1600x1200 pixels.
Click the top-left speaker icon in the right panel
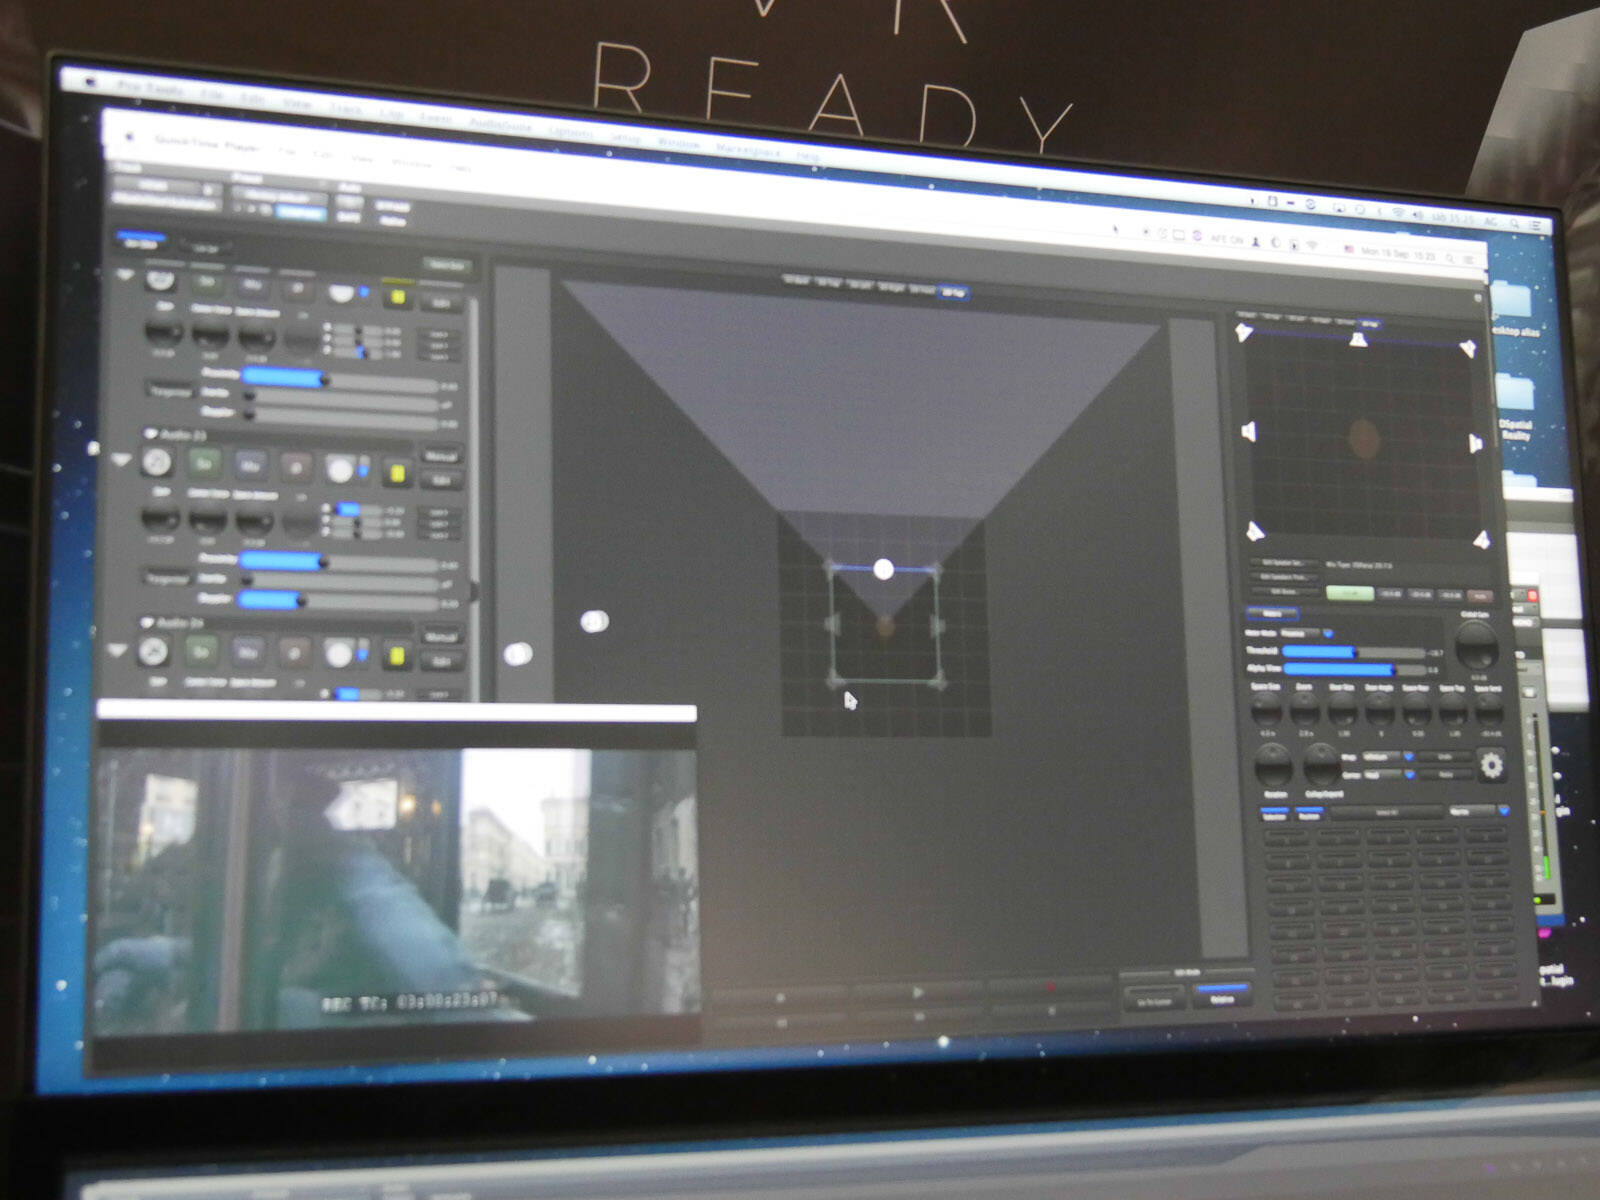(x=1244, y=332)
